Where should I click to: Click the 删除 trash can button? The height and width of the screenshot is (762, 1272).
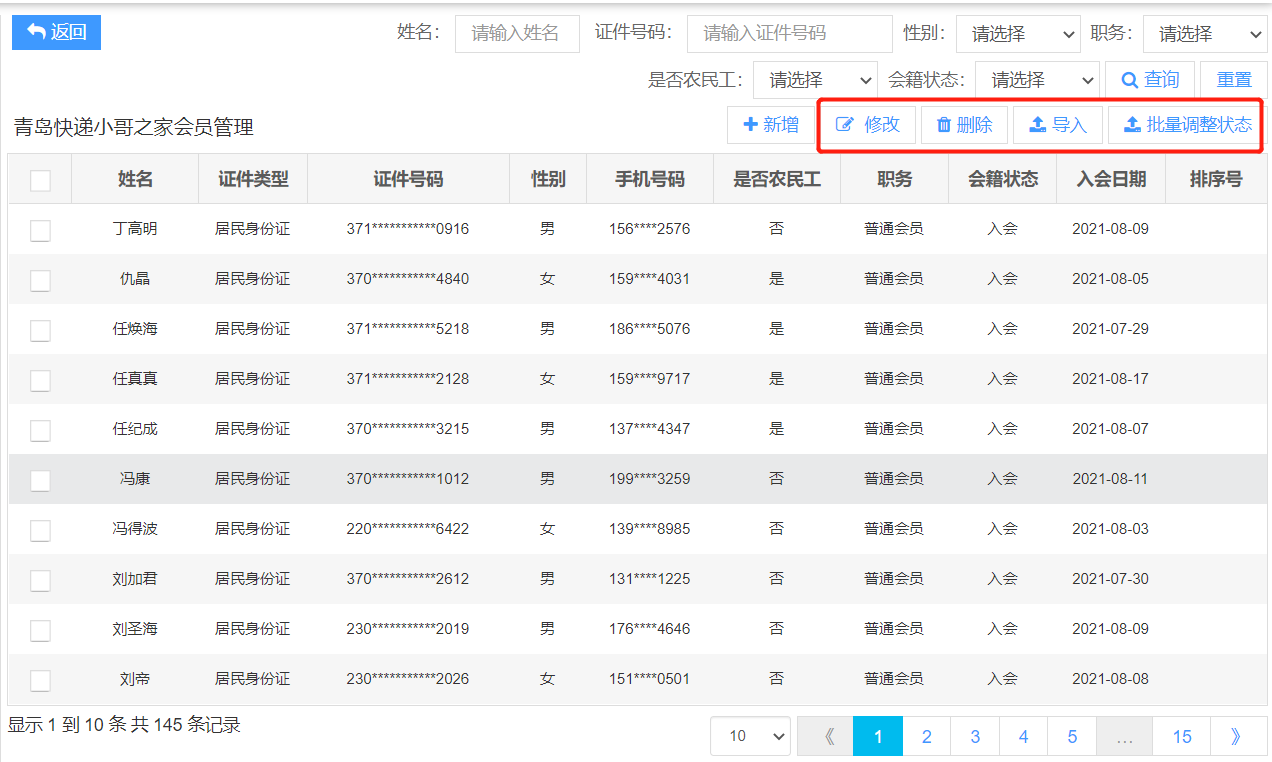pos(964,125)
